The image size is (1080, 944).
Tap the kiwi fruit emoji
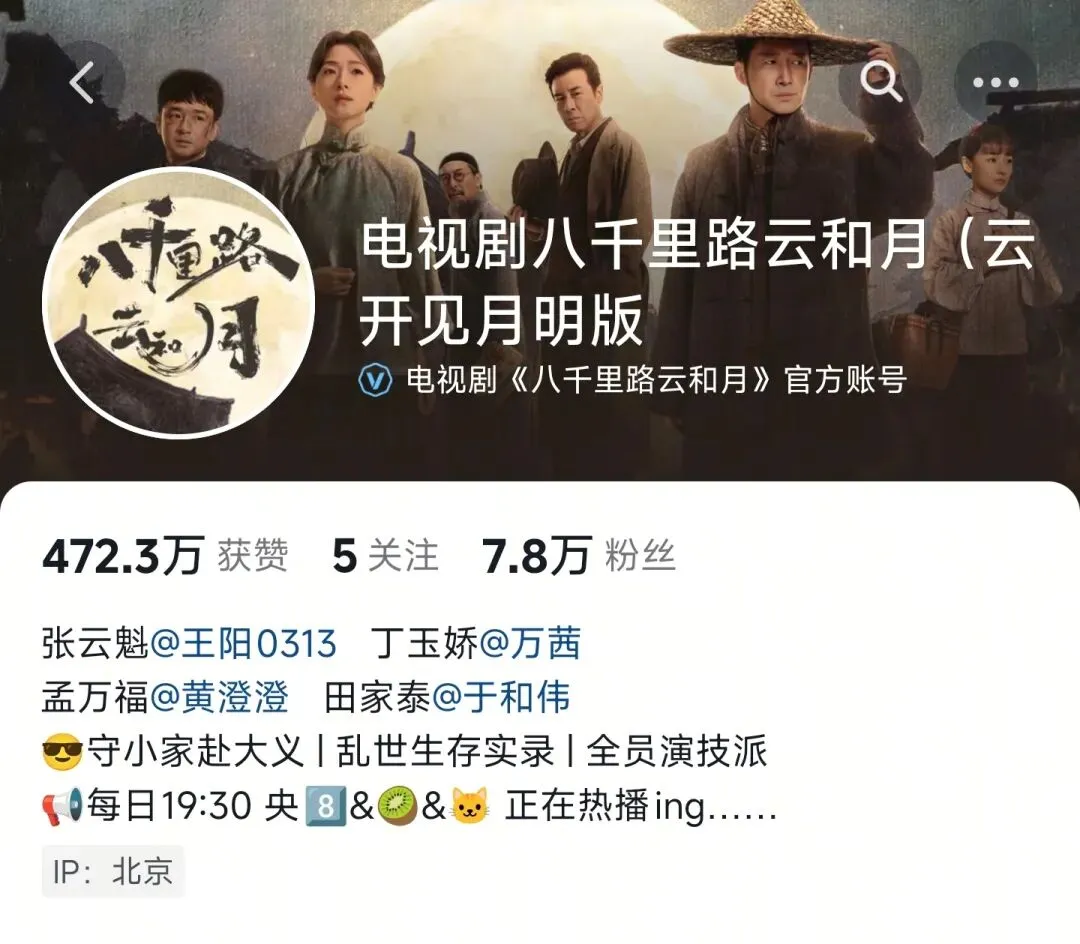398,806
